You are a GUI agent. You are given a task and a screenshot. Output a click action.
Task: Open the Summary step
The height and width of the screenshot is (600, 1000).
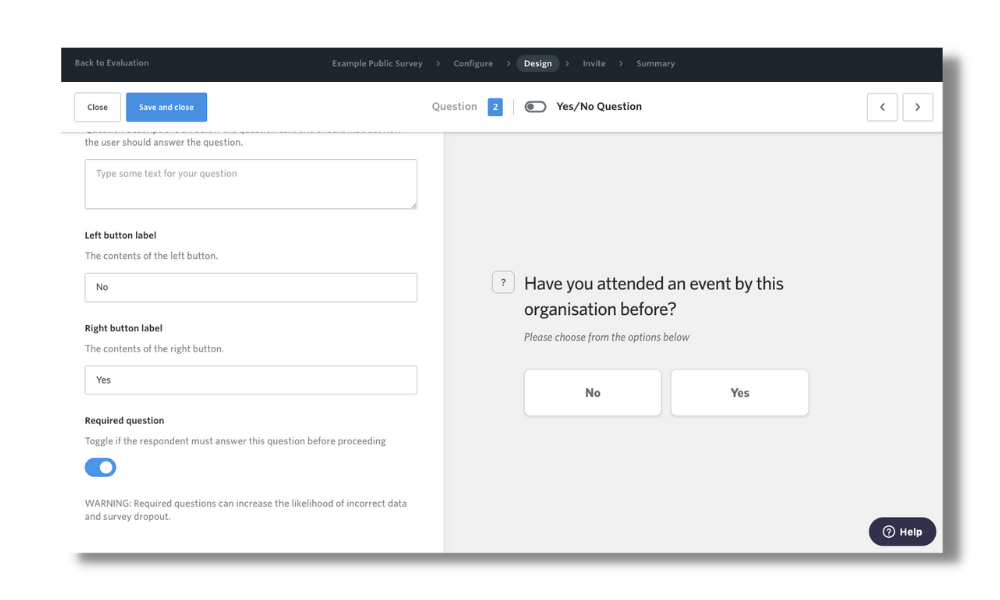coord(656,64)
